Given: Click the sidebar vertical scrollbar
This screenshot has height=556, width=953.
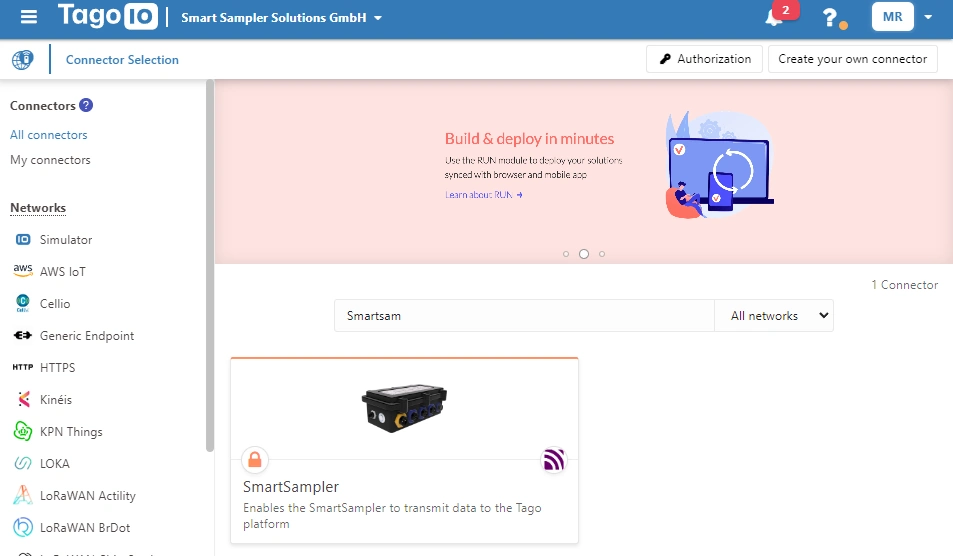Looking at the screenshot, I should tap(210, 266).
